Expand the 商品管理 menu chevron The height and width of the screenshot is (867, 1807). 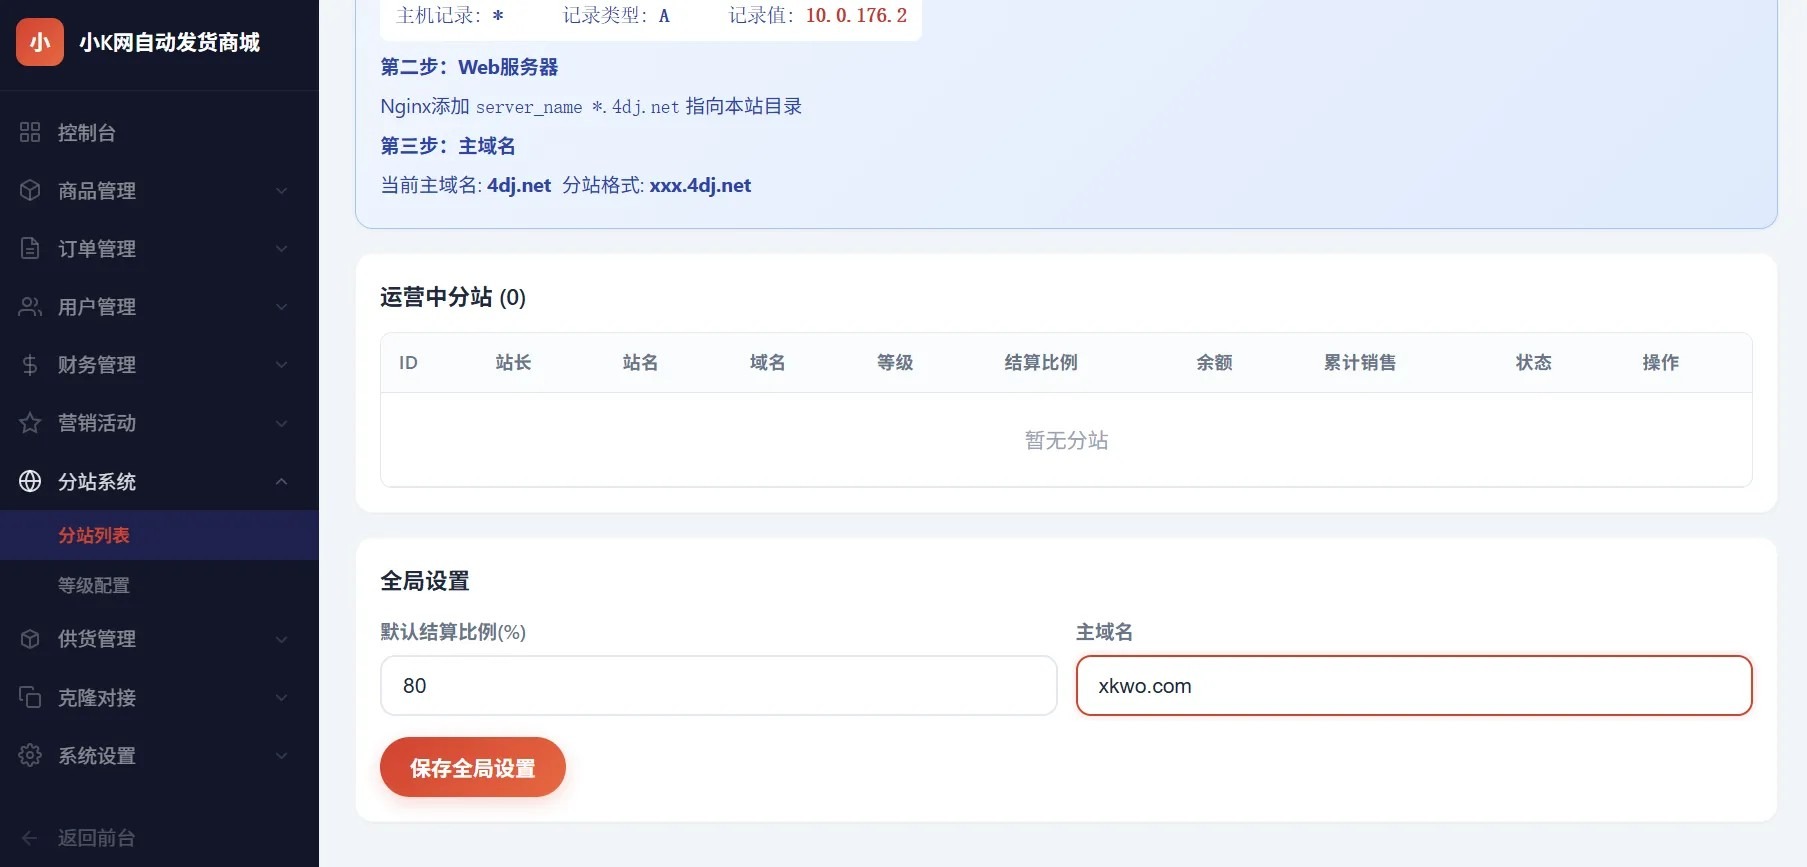point(281,190)
